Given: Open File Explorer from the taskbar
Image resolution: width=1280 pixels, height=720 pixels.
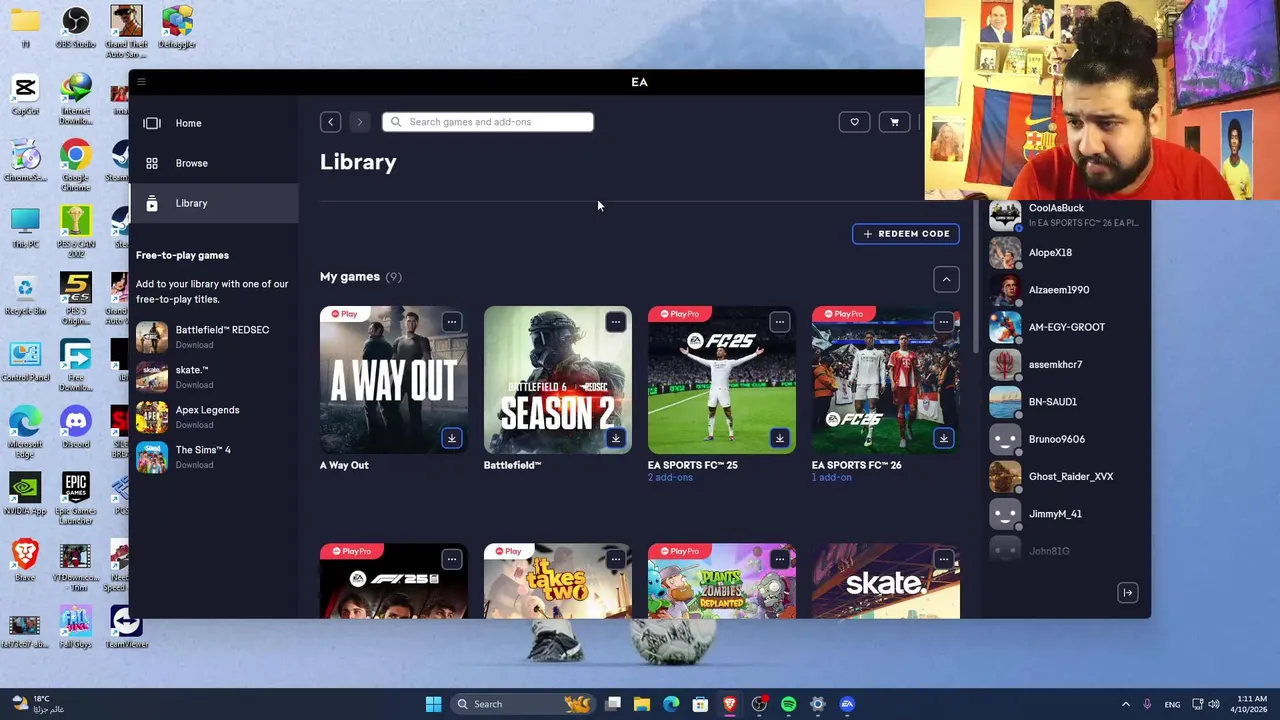Looking at the screenshot, I should [x=642, y=704].
